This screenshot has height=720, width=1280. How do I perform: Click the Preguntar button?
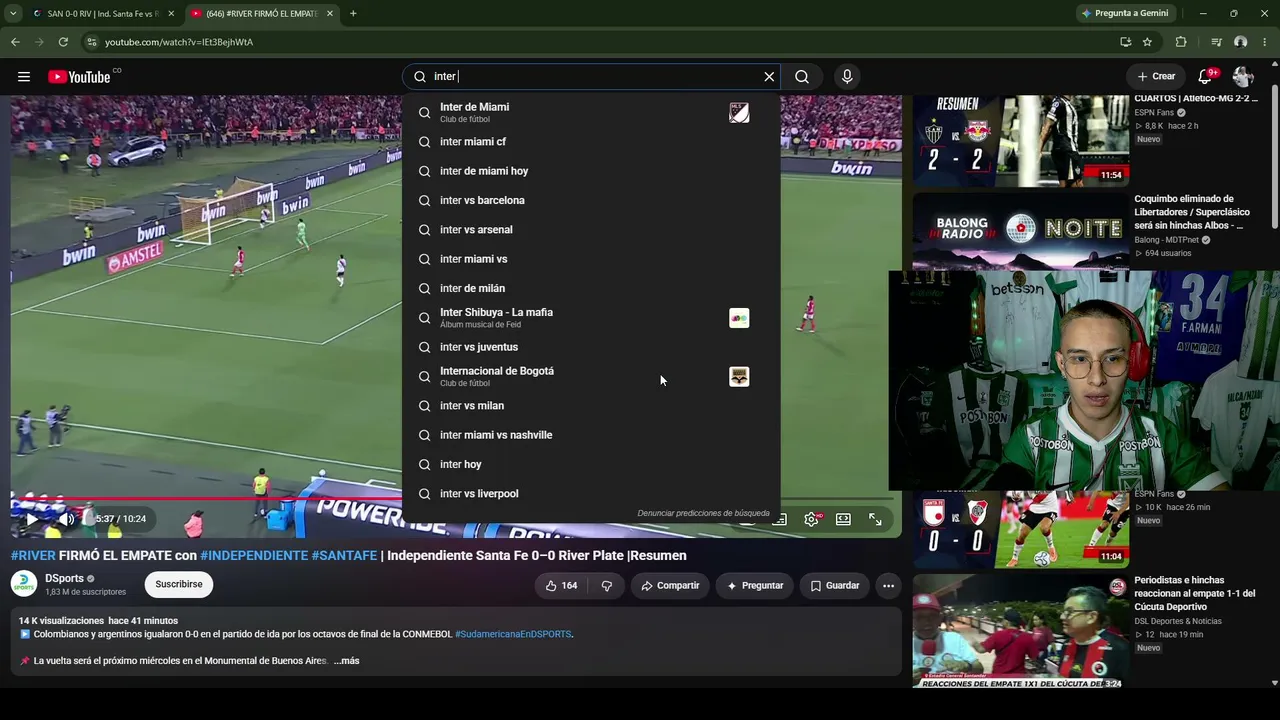click(755, 586)
